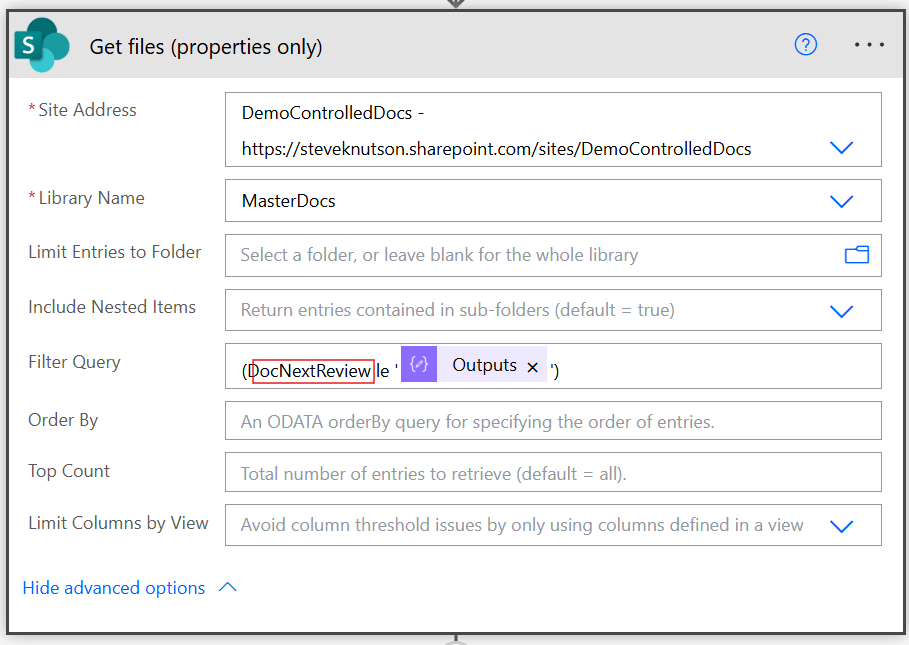The height and width of the screenshot is (645, 909).
Task: Click the folder picker icon
Action: click(856, 255)
